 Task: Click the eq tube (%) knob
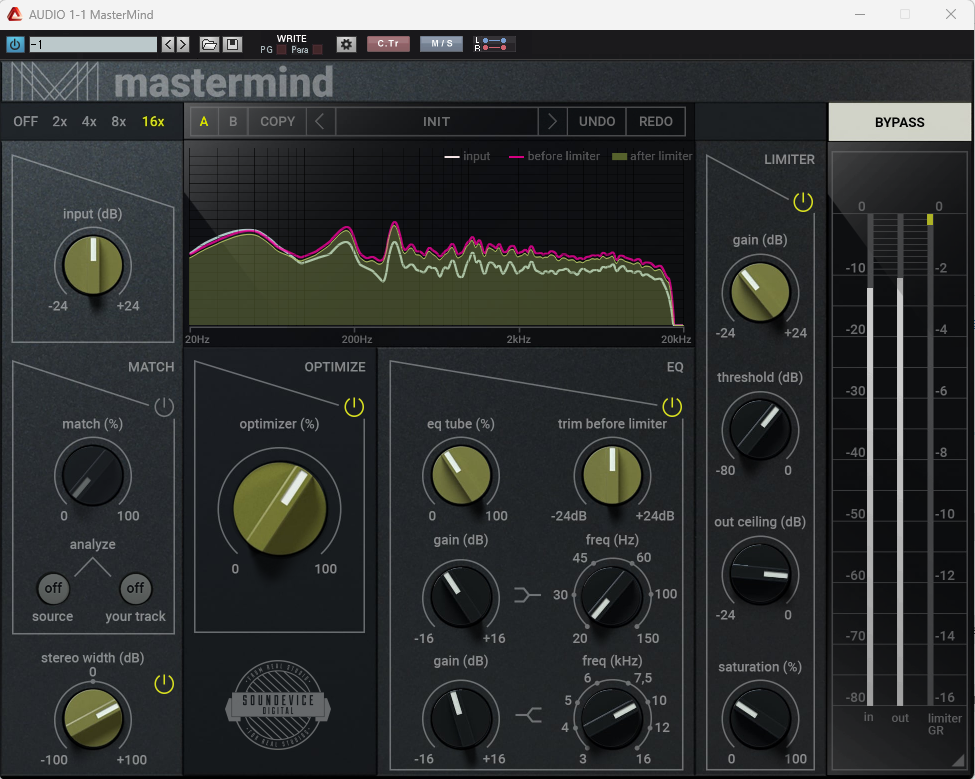coord(461,476)
